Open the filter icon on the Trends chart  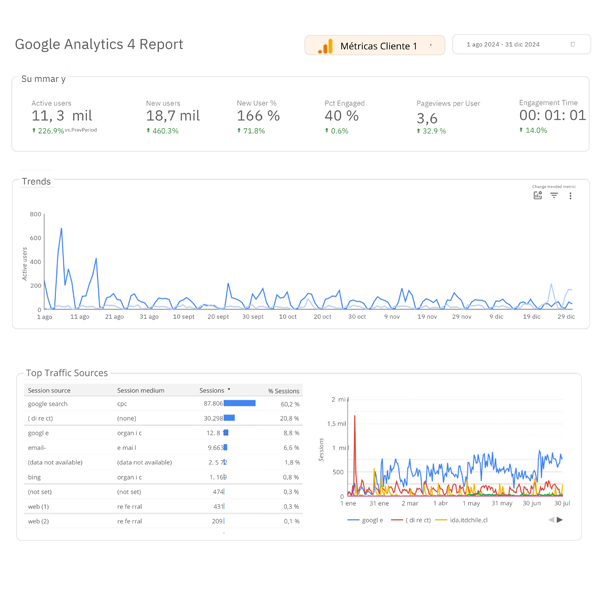(554, 196)
